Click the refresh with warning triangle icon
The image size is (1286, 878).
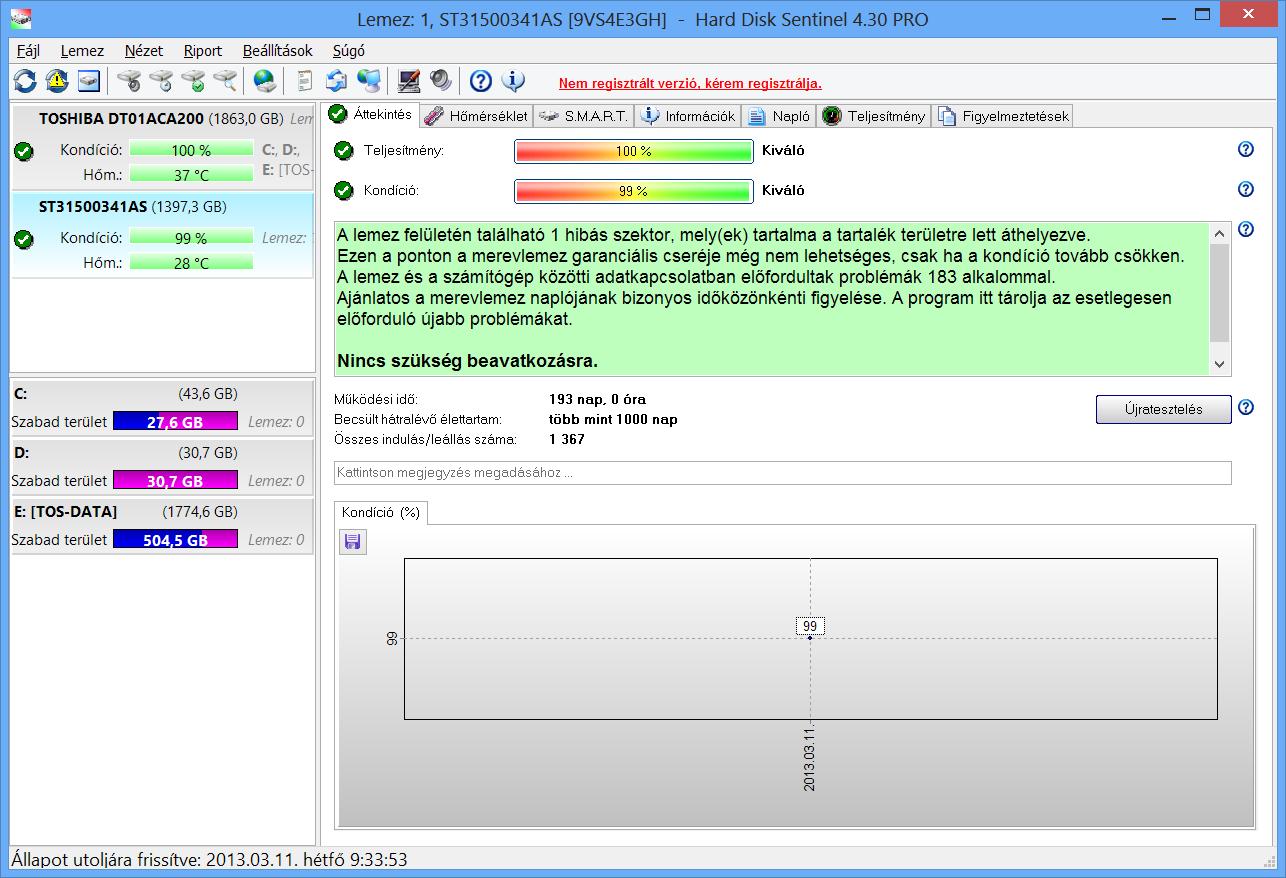coord(57,81)
